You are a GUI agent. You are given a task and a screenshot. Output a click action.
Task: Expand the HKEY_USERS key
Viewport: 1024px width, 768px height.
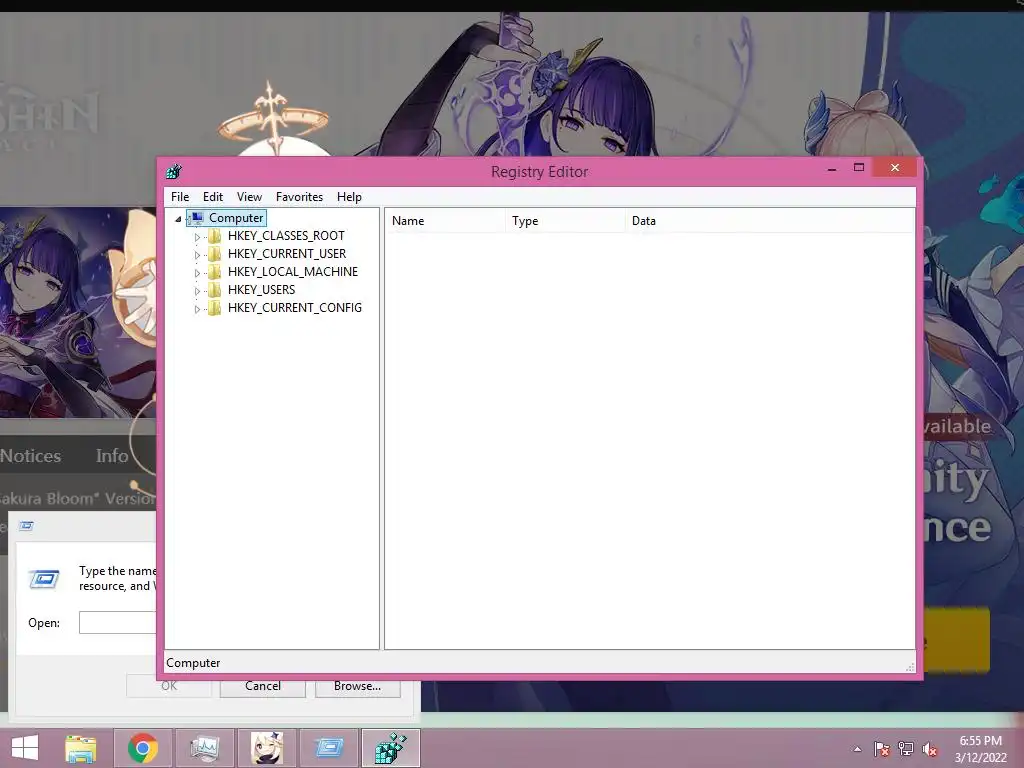tap(197, 291)
